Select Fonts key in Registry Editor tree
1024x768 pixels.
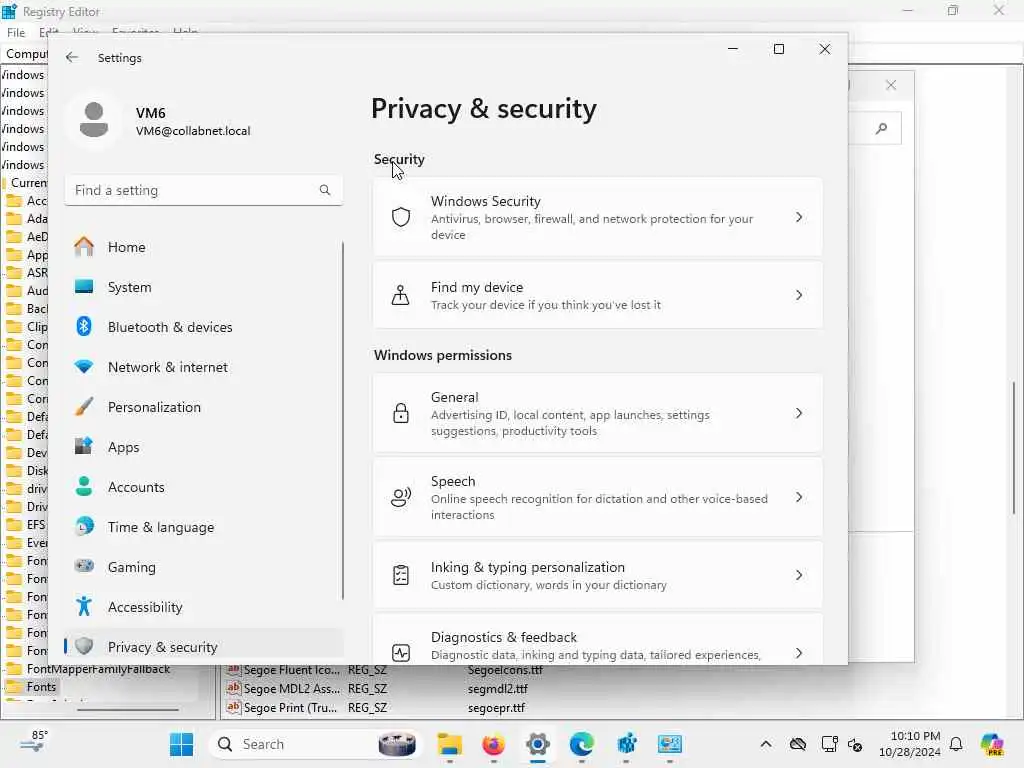(x=41, y=687)
